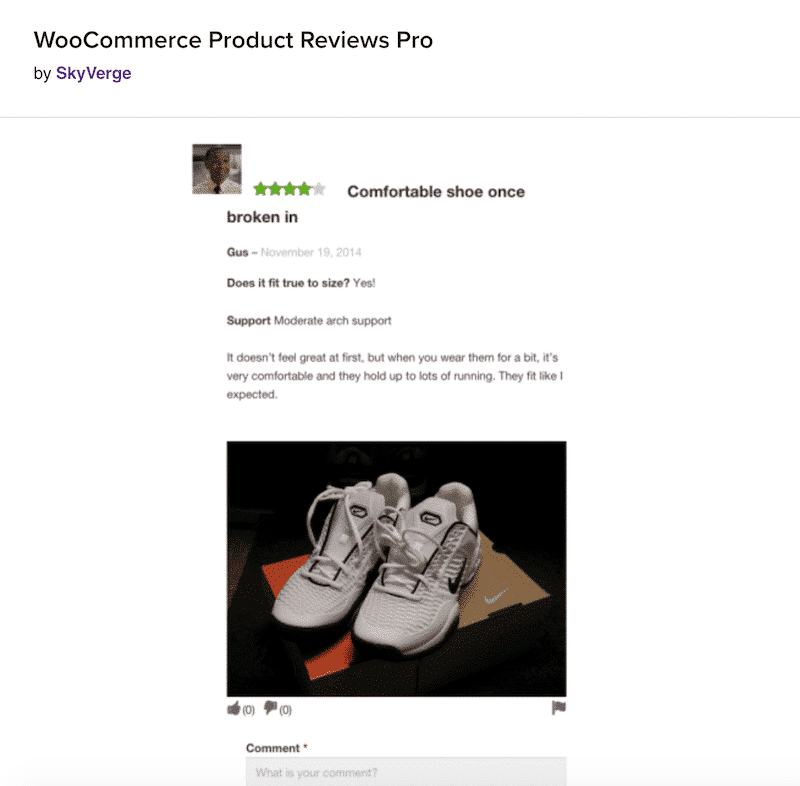Click the November 19, 2014 date
The width and height of the screenshot is (800, 786).
point(312,252)
